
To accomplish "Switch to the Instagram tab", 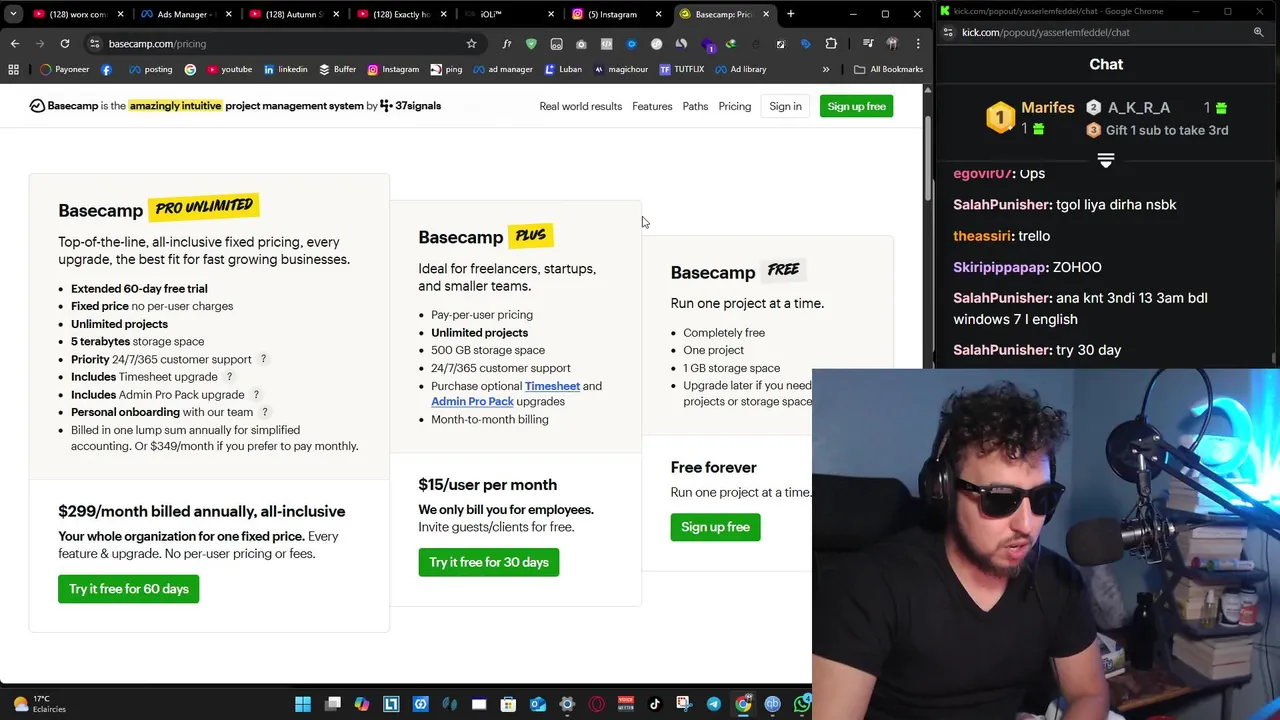I will click(615, 14).
